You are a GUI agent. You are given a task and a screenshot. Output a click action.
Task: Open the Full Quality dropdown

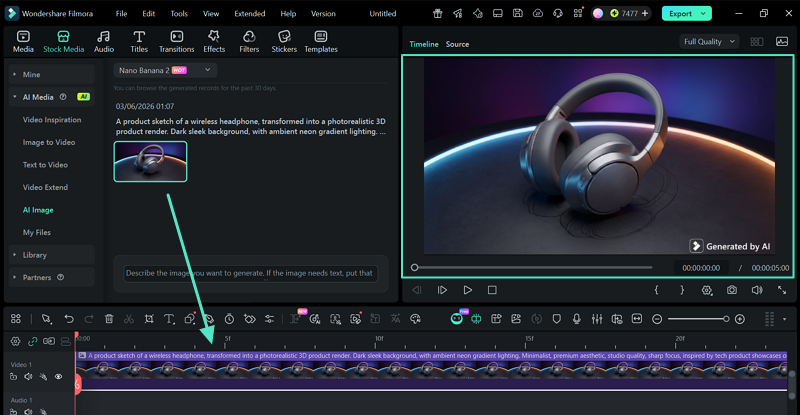(x=709, y=42)
